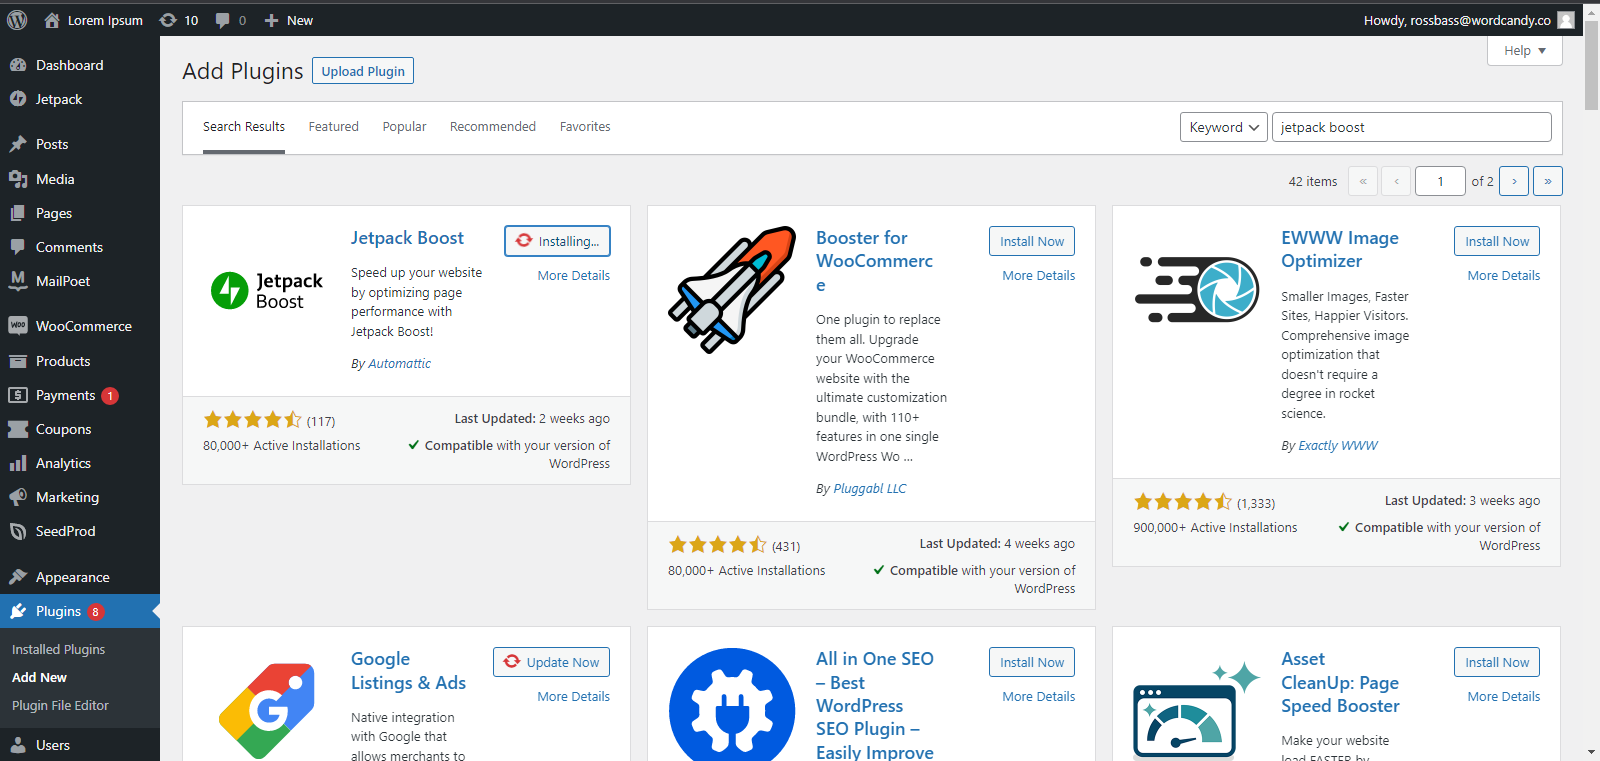Viewport: 1600px width, 761px height.
Task: Click the Appearance brush icon
Action: tap(18, 577)
